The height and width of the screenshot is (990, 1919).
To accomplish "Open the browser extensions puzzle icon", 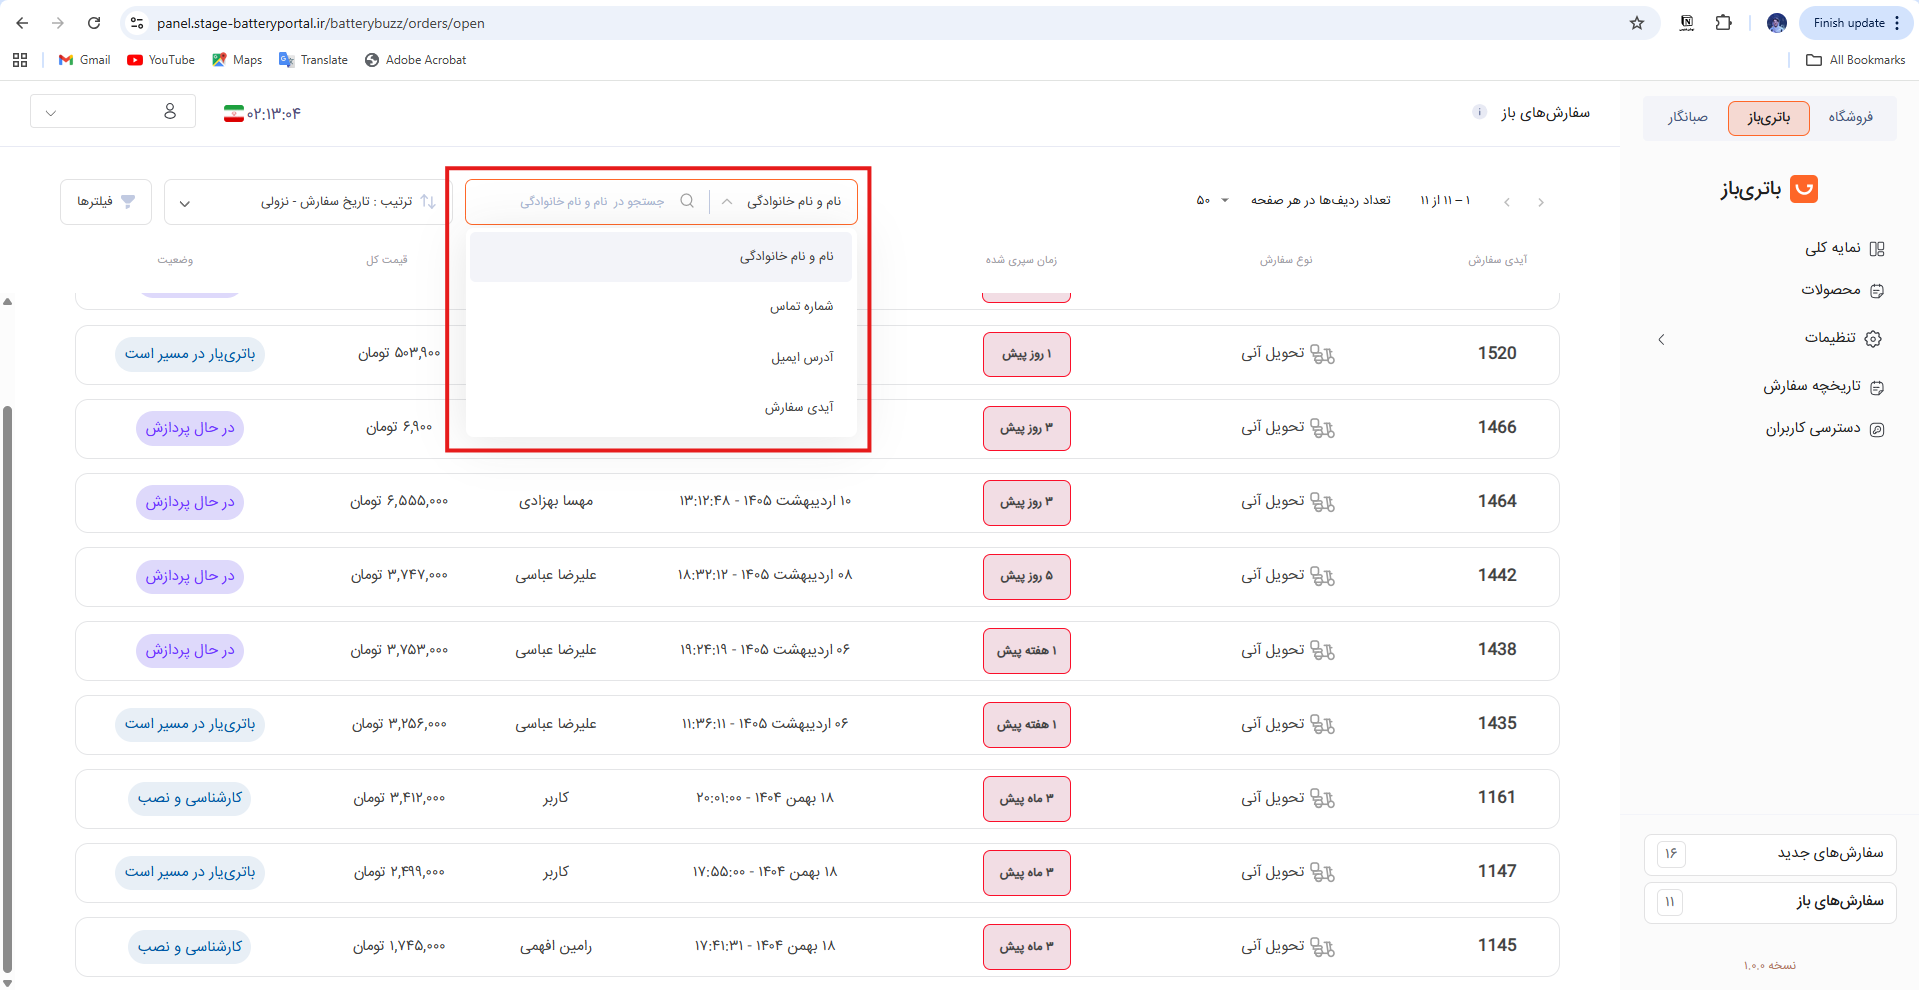I will click(x=1724, y=23).
